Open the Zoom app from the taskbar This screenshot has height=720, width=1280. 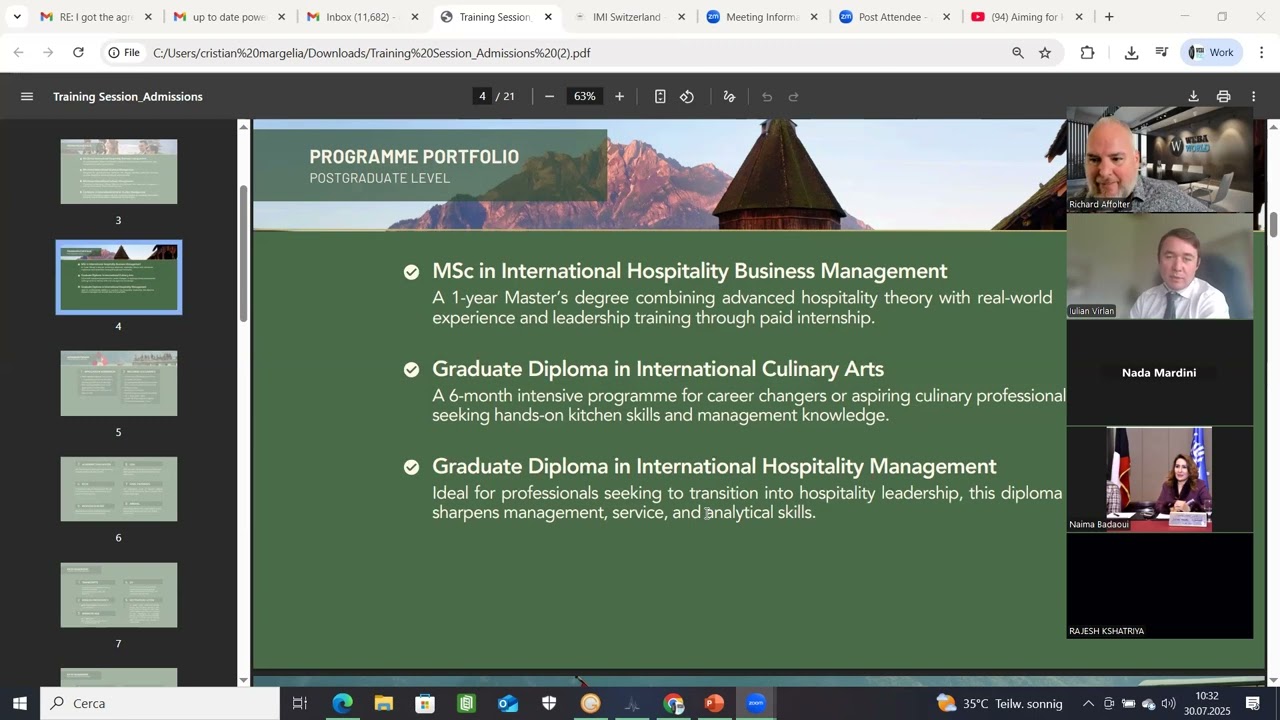[x=756, y=703]
